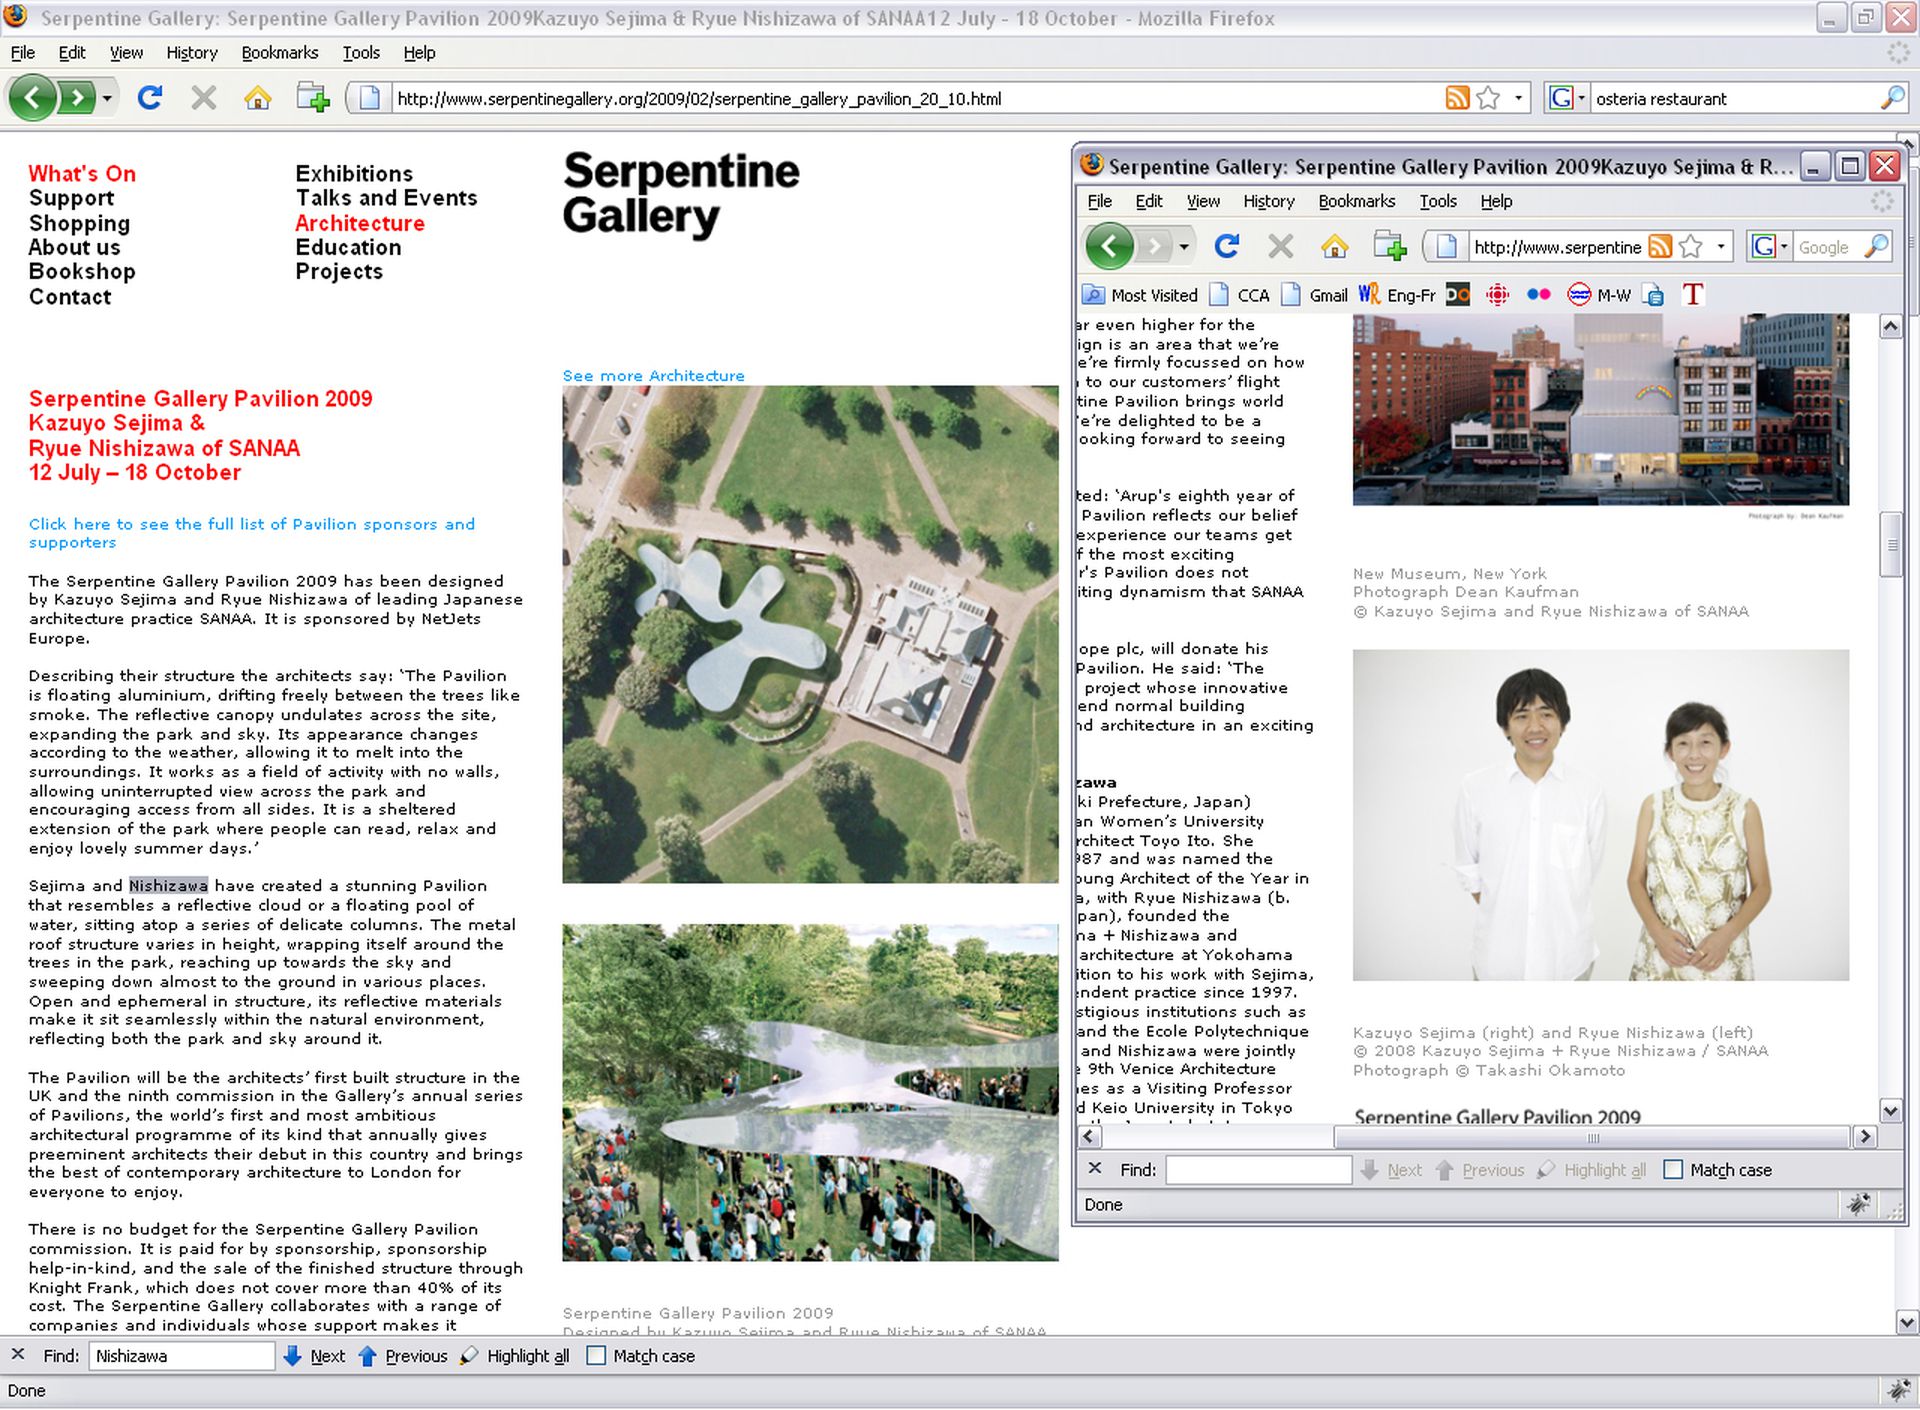This screenshot has height=1410, width=1920.
Task: Reload the page in the small window
Action: click(1227, 246)
